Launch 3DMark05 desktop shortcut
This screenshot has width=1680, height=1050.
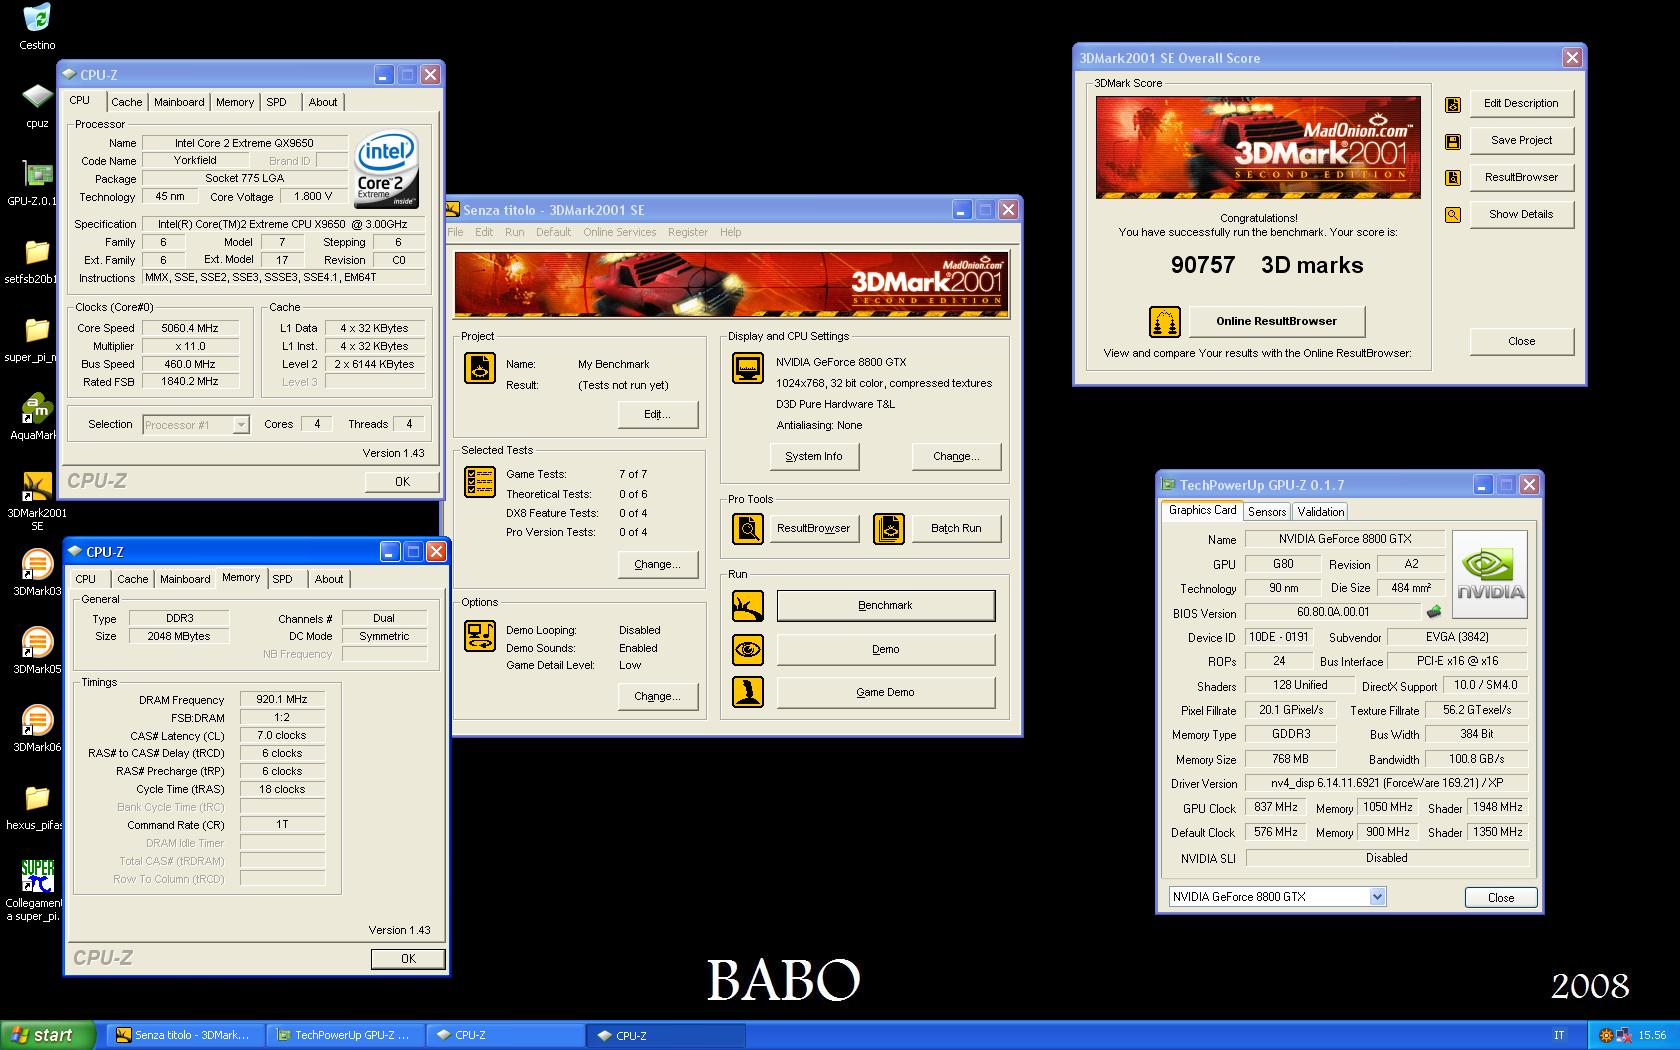tap(37, 642)
